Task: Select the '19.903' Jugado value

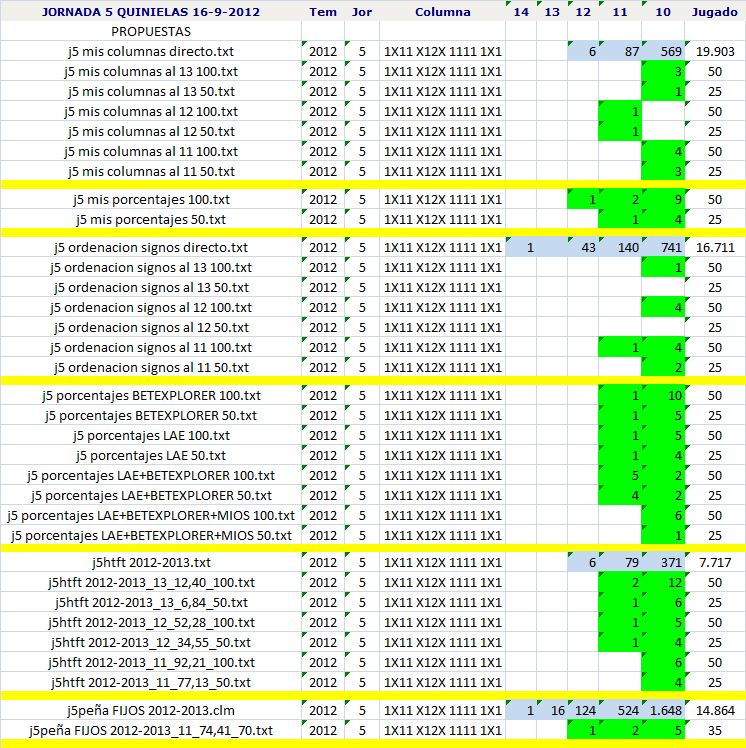Action: (715, 52)
